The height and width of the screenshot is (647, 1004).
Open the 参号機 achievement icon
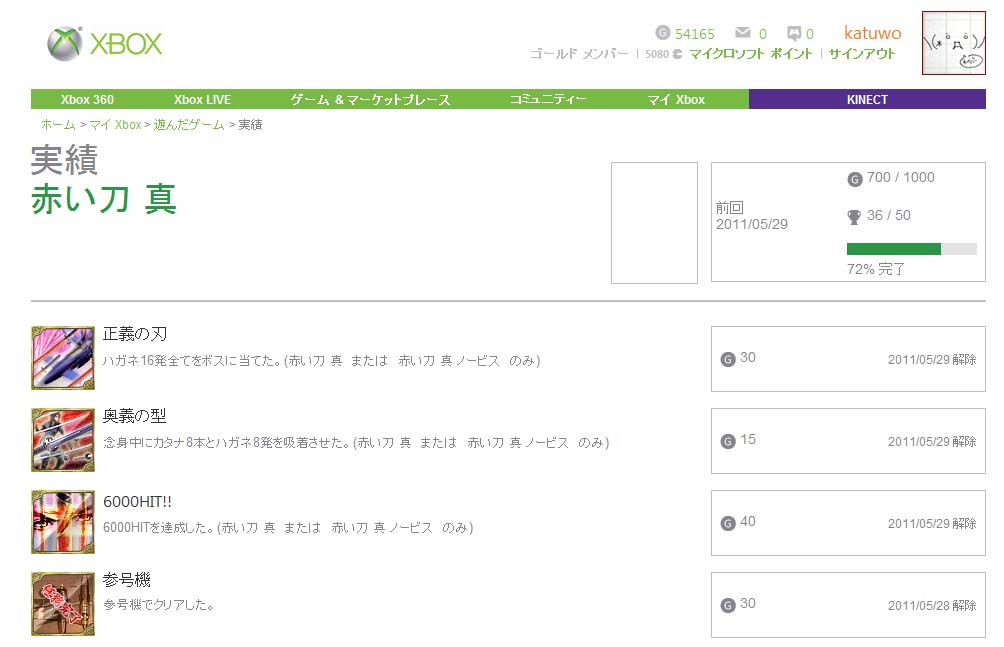coord(63,603)
